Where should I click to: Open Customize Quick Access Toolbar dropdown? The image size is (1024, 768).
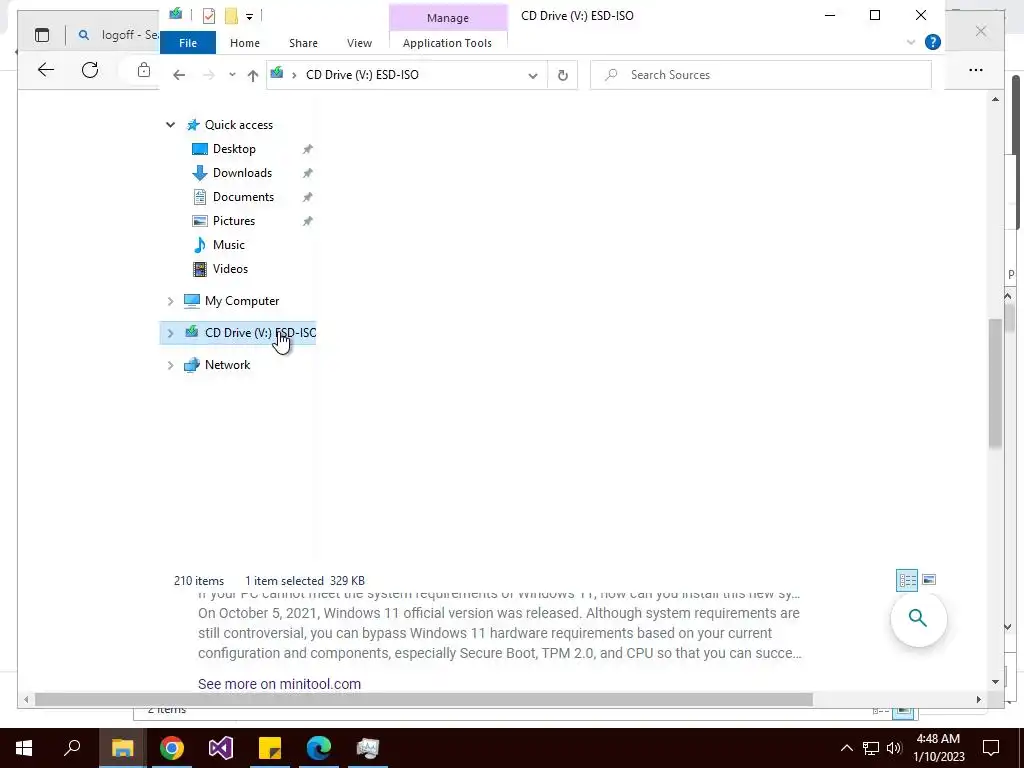249,16
